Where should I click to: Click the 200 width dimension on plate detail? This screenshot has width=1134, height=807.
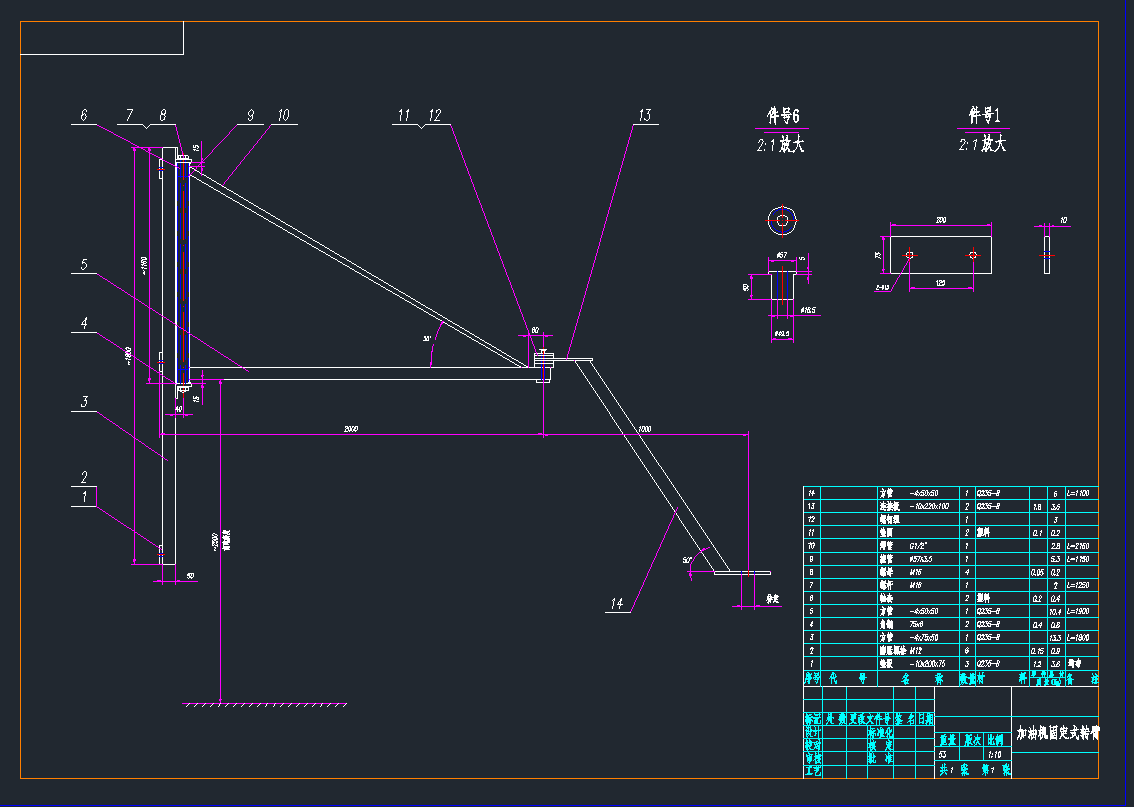[941, 219]
